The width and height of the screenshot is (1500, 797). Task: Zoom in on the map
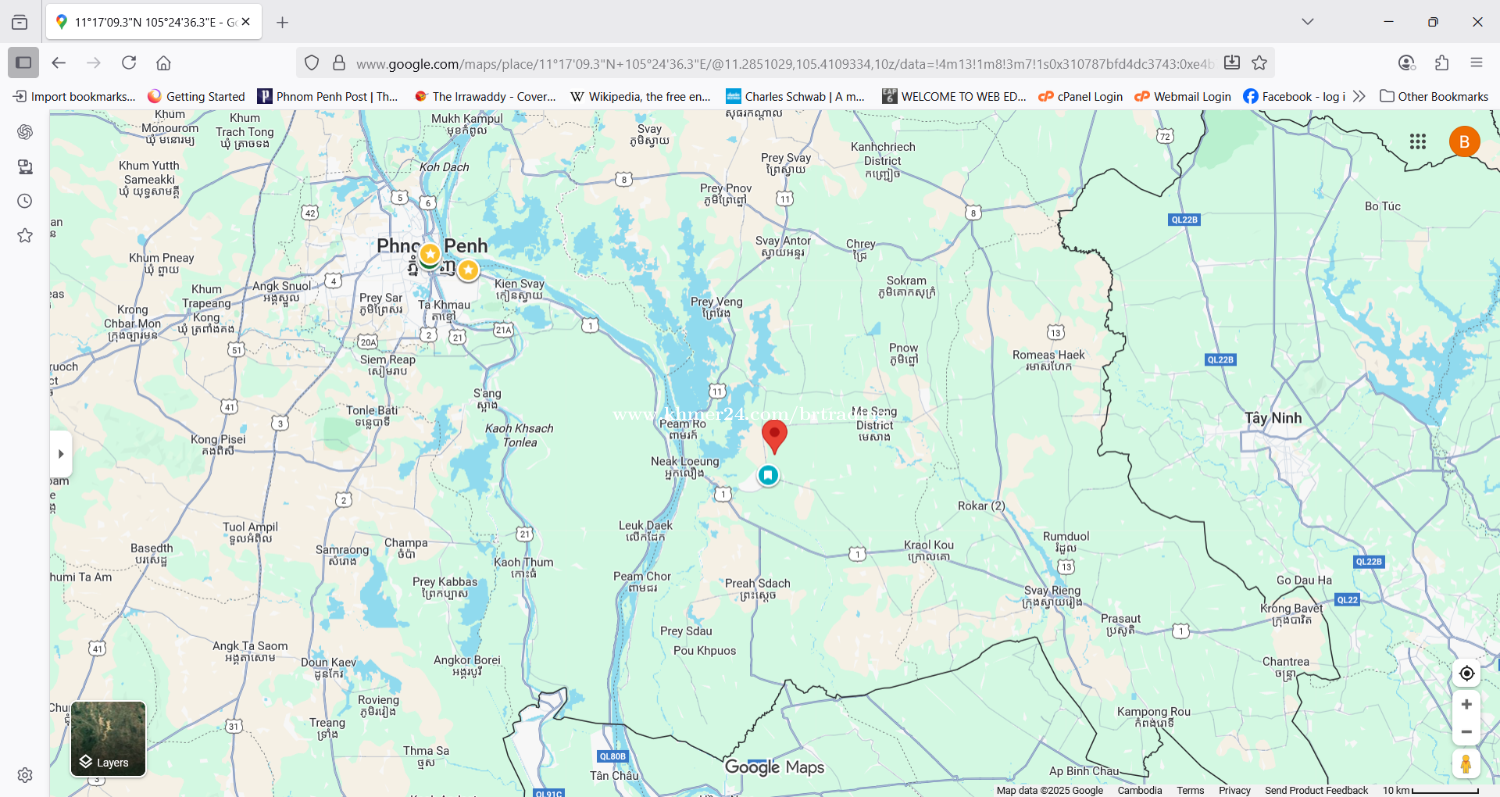1466,704
